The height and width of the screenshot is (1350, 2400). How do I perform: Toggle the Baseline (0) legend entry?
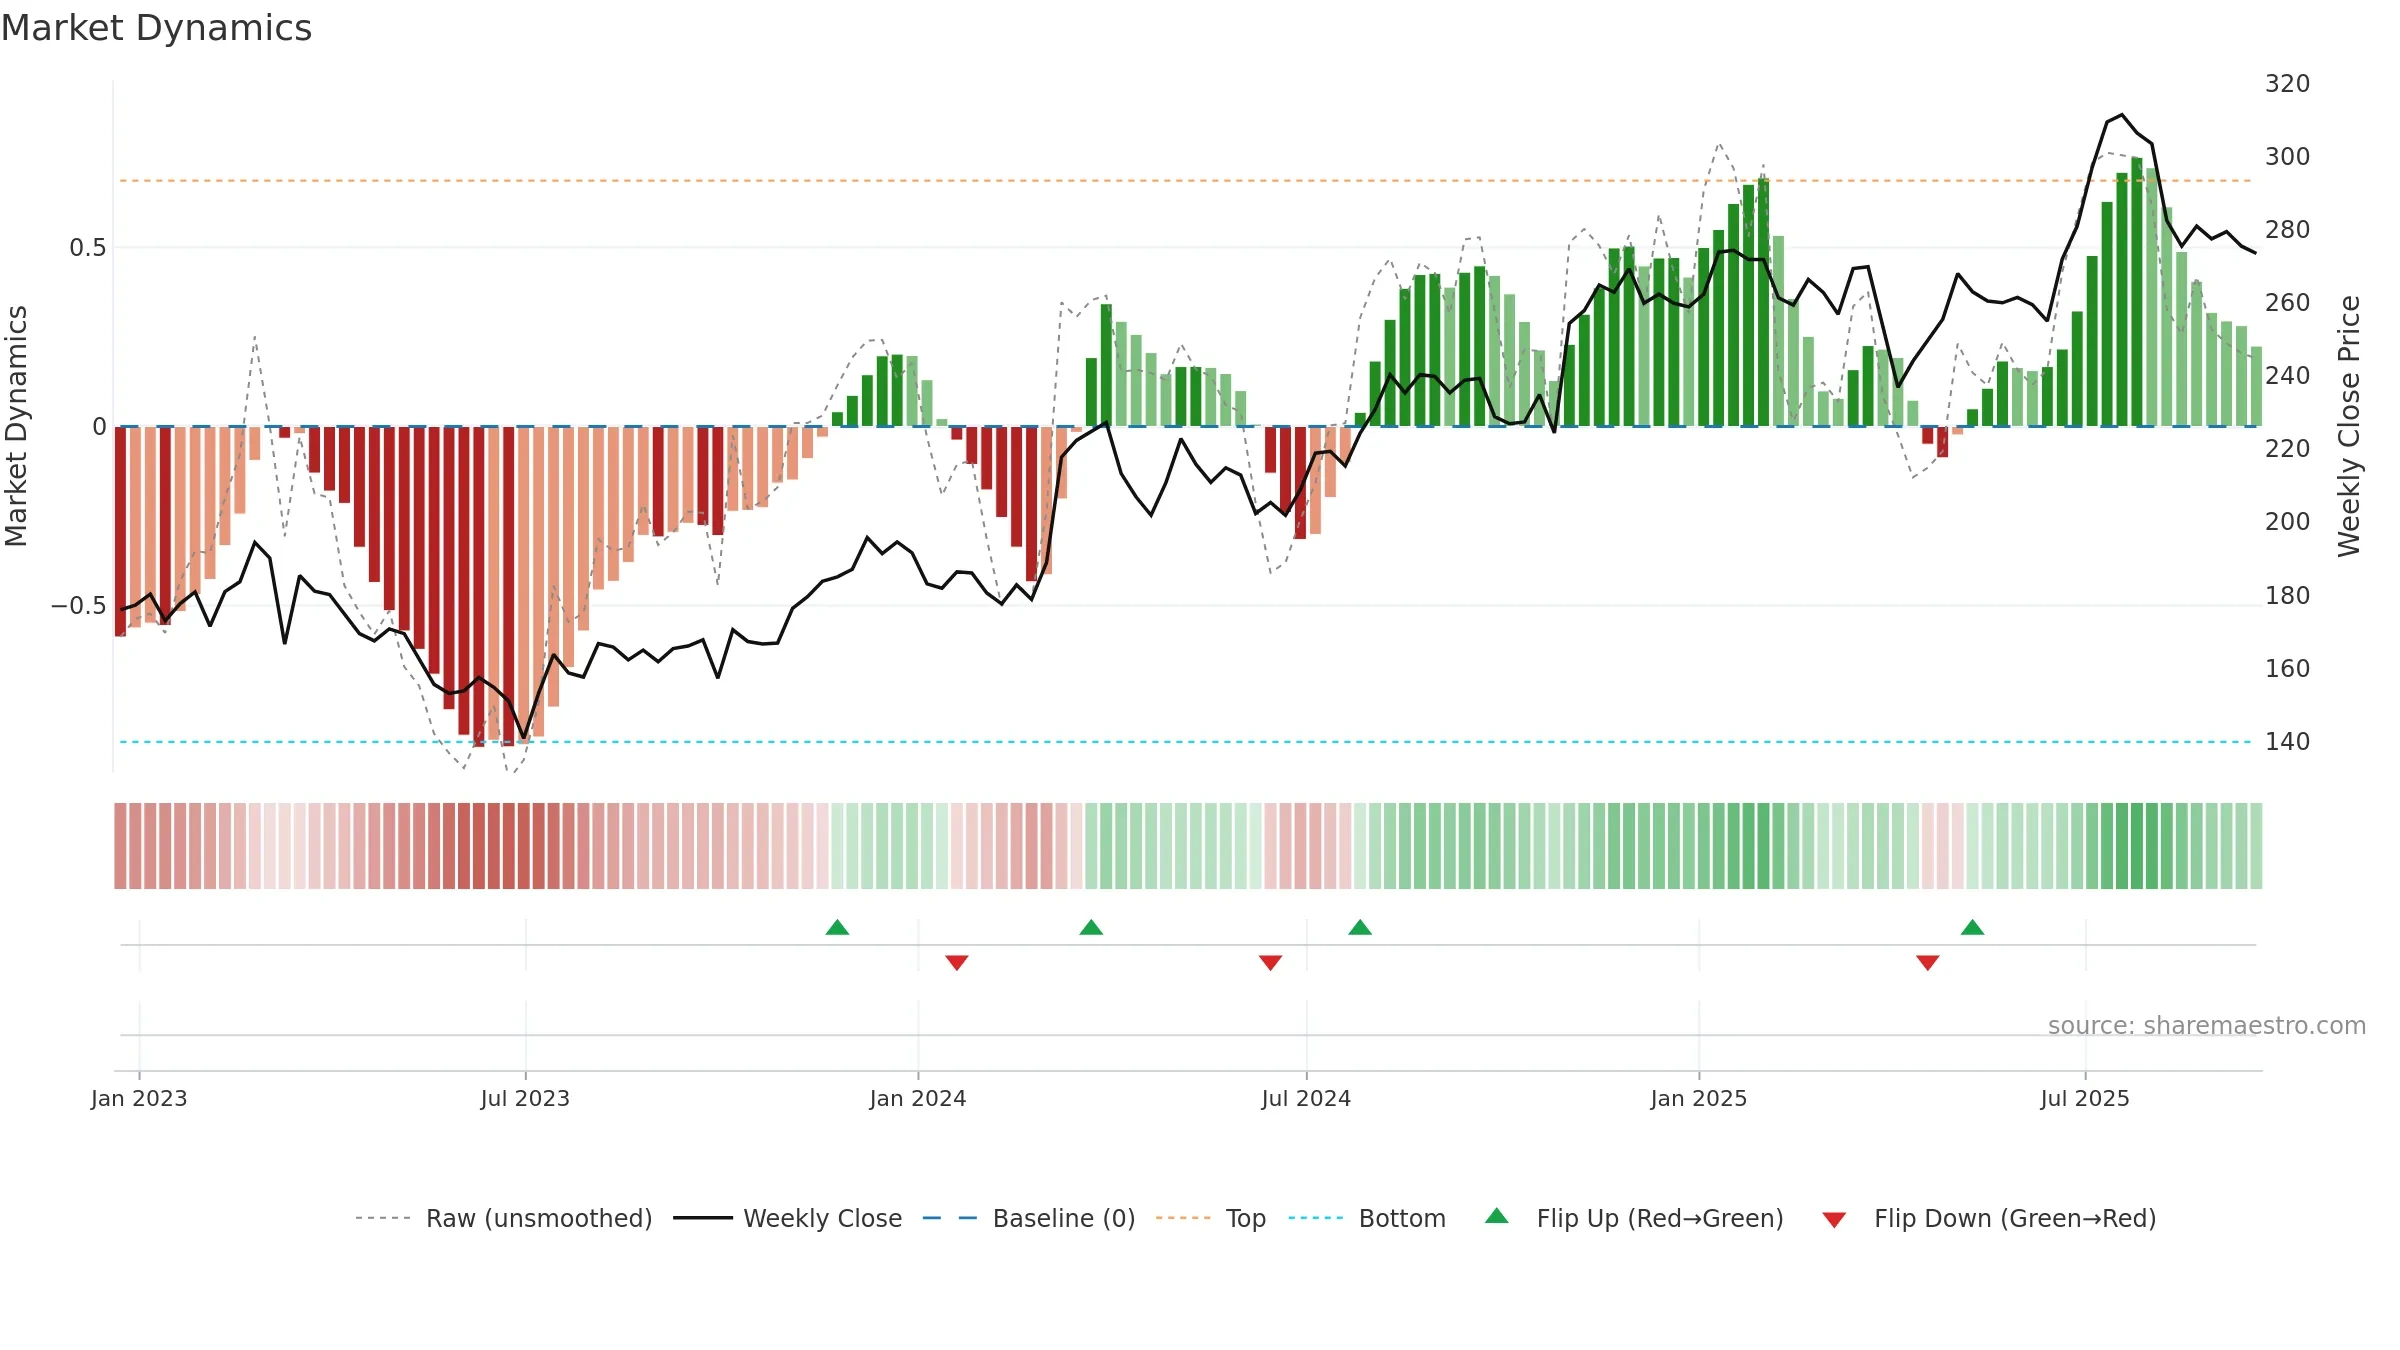coord(1028,1218)
